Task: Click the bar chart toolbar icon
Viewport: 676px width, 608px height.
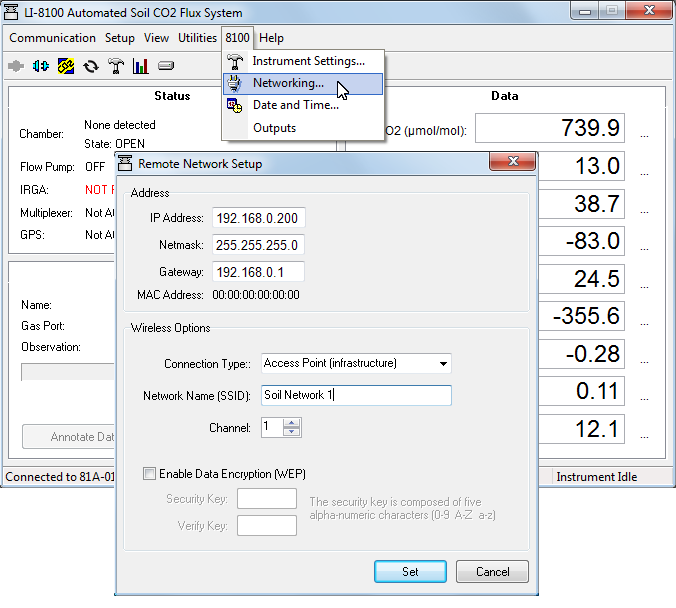Action: coord(141,66)
